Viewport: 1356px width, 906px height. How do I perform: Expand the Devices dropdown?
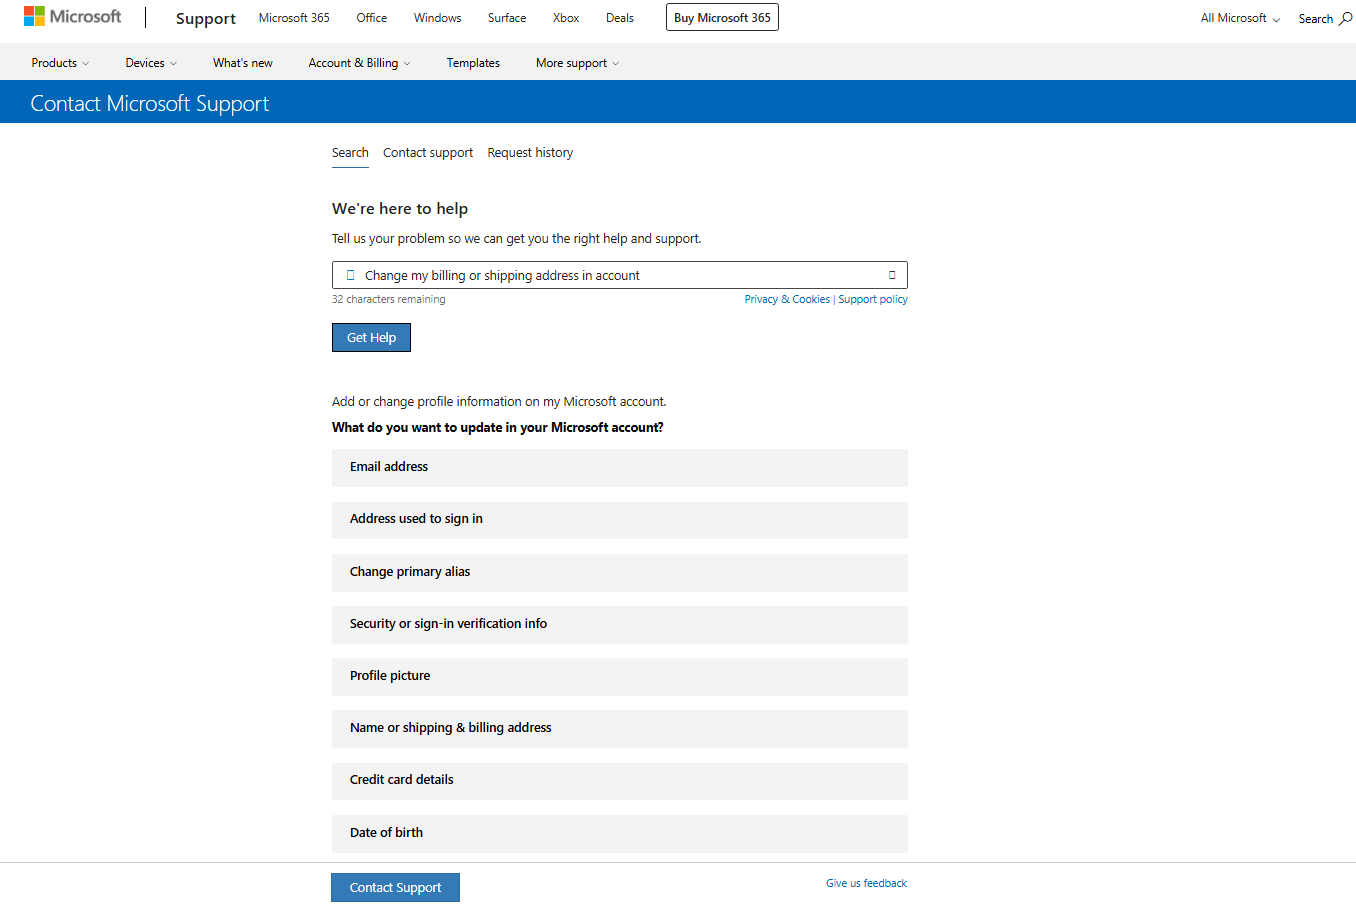pyautogui.click(x=151, y=63)
